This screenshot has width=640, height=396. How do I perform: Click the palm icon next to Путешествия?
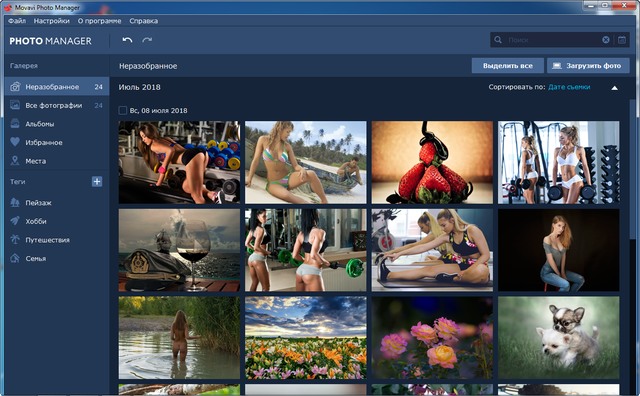tap(15, 239)
